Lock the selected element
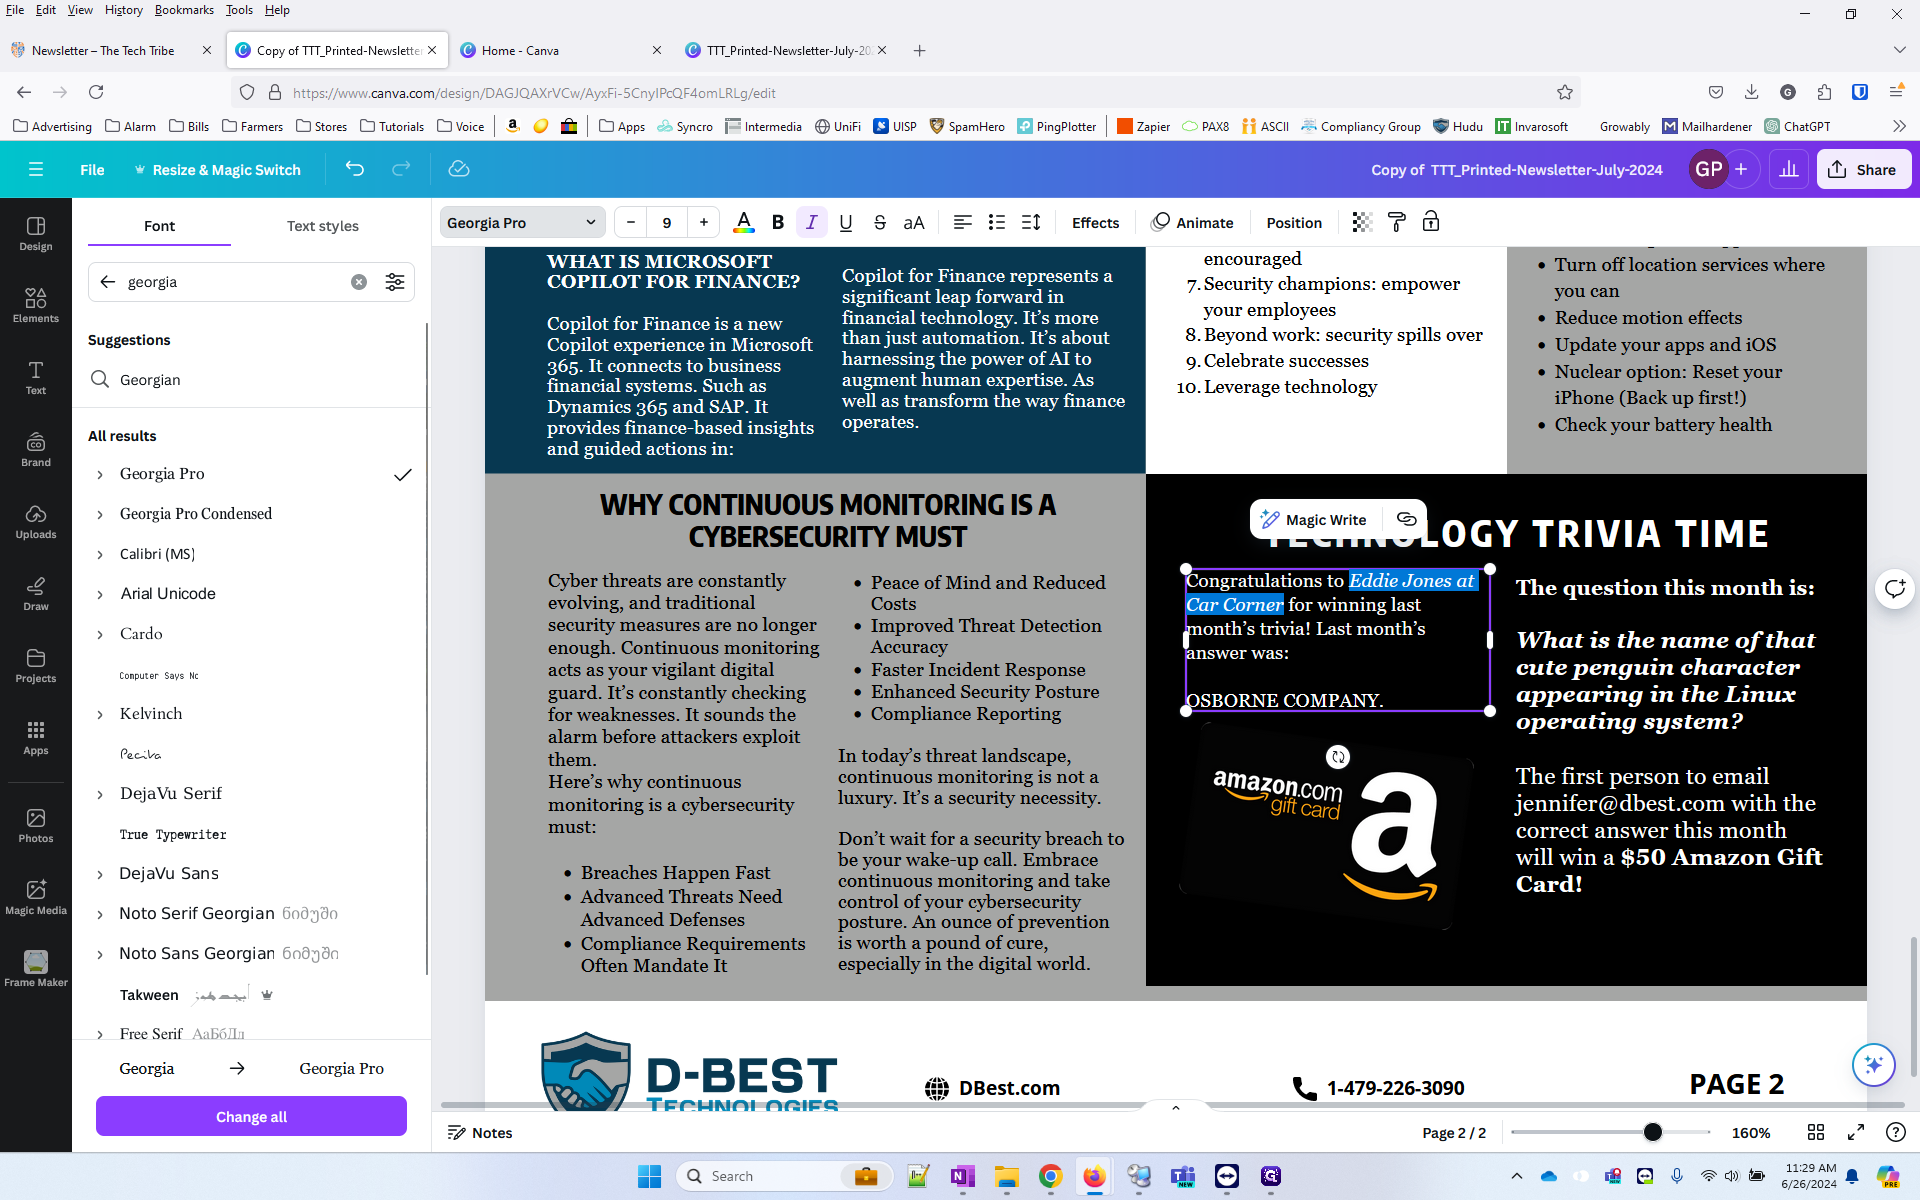Image resolution: width=1920 pixels, height=1200 pixels. coord(1431,222)
